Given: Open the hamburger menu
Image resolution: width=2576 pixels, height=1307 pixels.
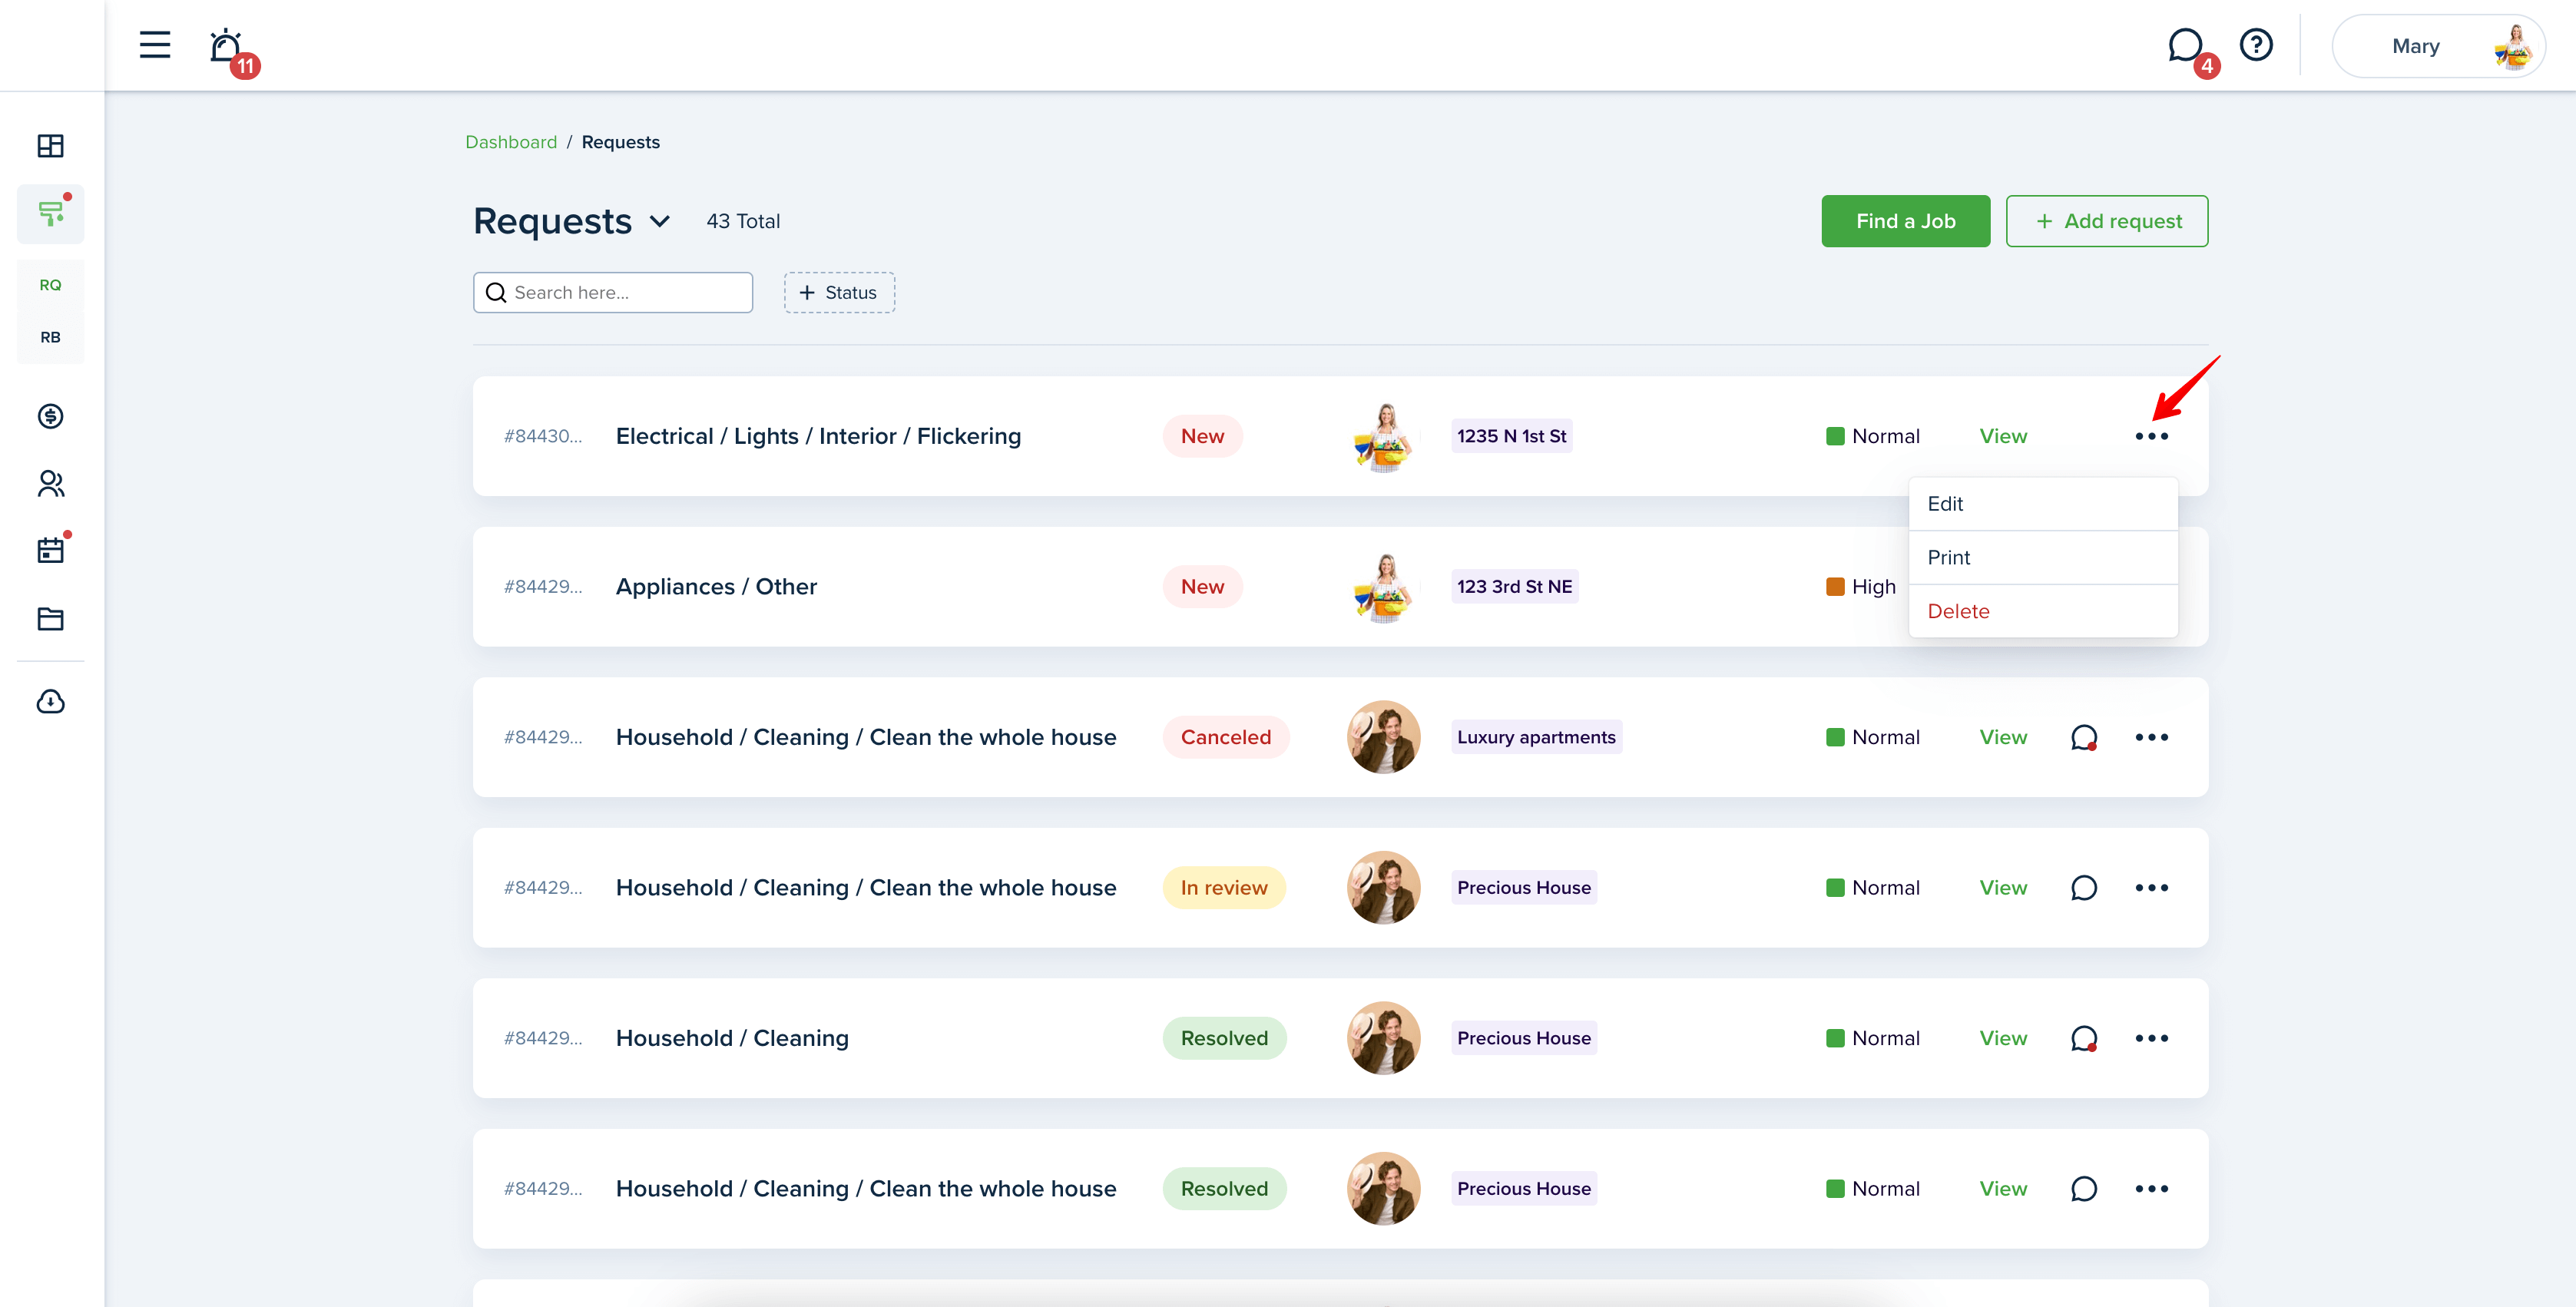Looking at the screenshot, I should [154, 45].
